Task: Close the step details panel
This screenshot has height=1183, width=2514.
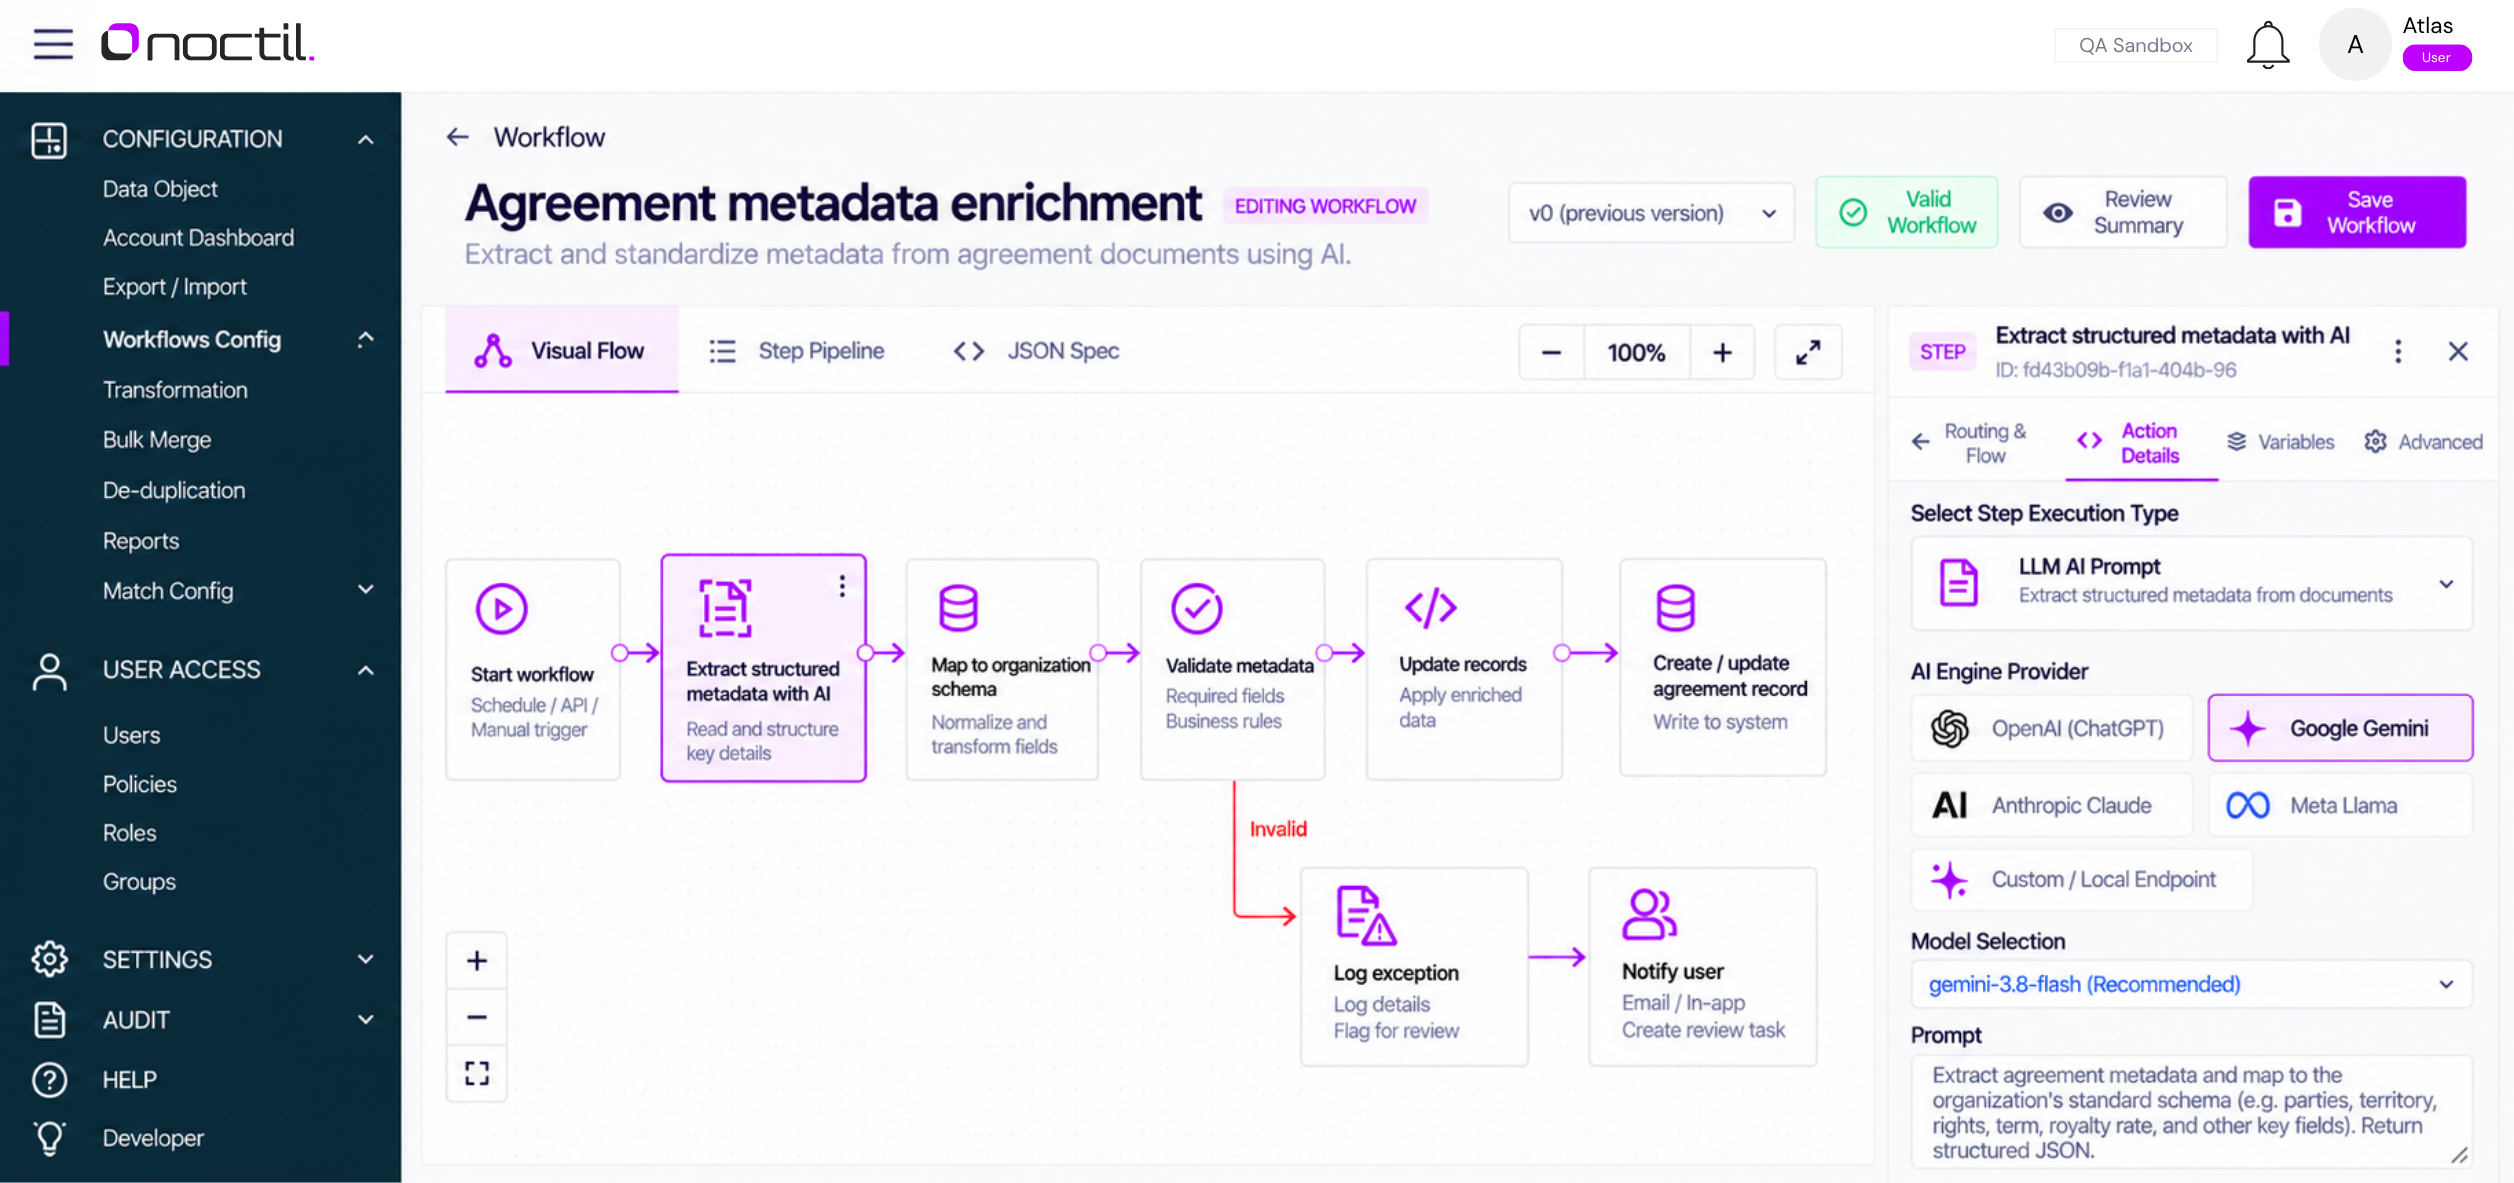Action: (2458, 351)
